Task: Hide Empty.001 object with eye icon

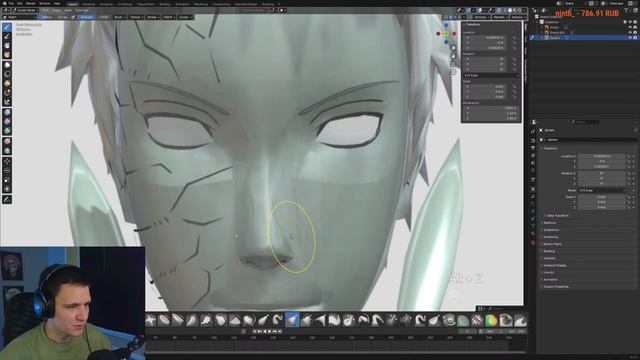Action: click(x=630, y=32)
